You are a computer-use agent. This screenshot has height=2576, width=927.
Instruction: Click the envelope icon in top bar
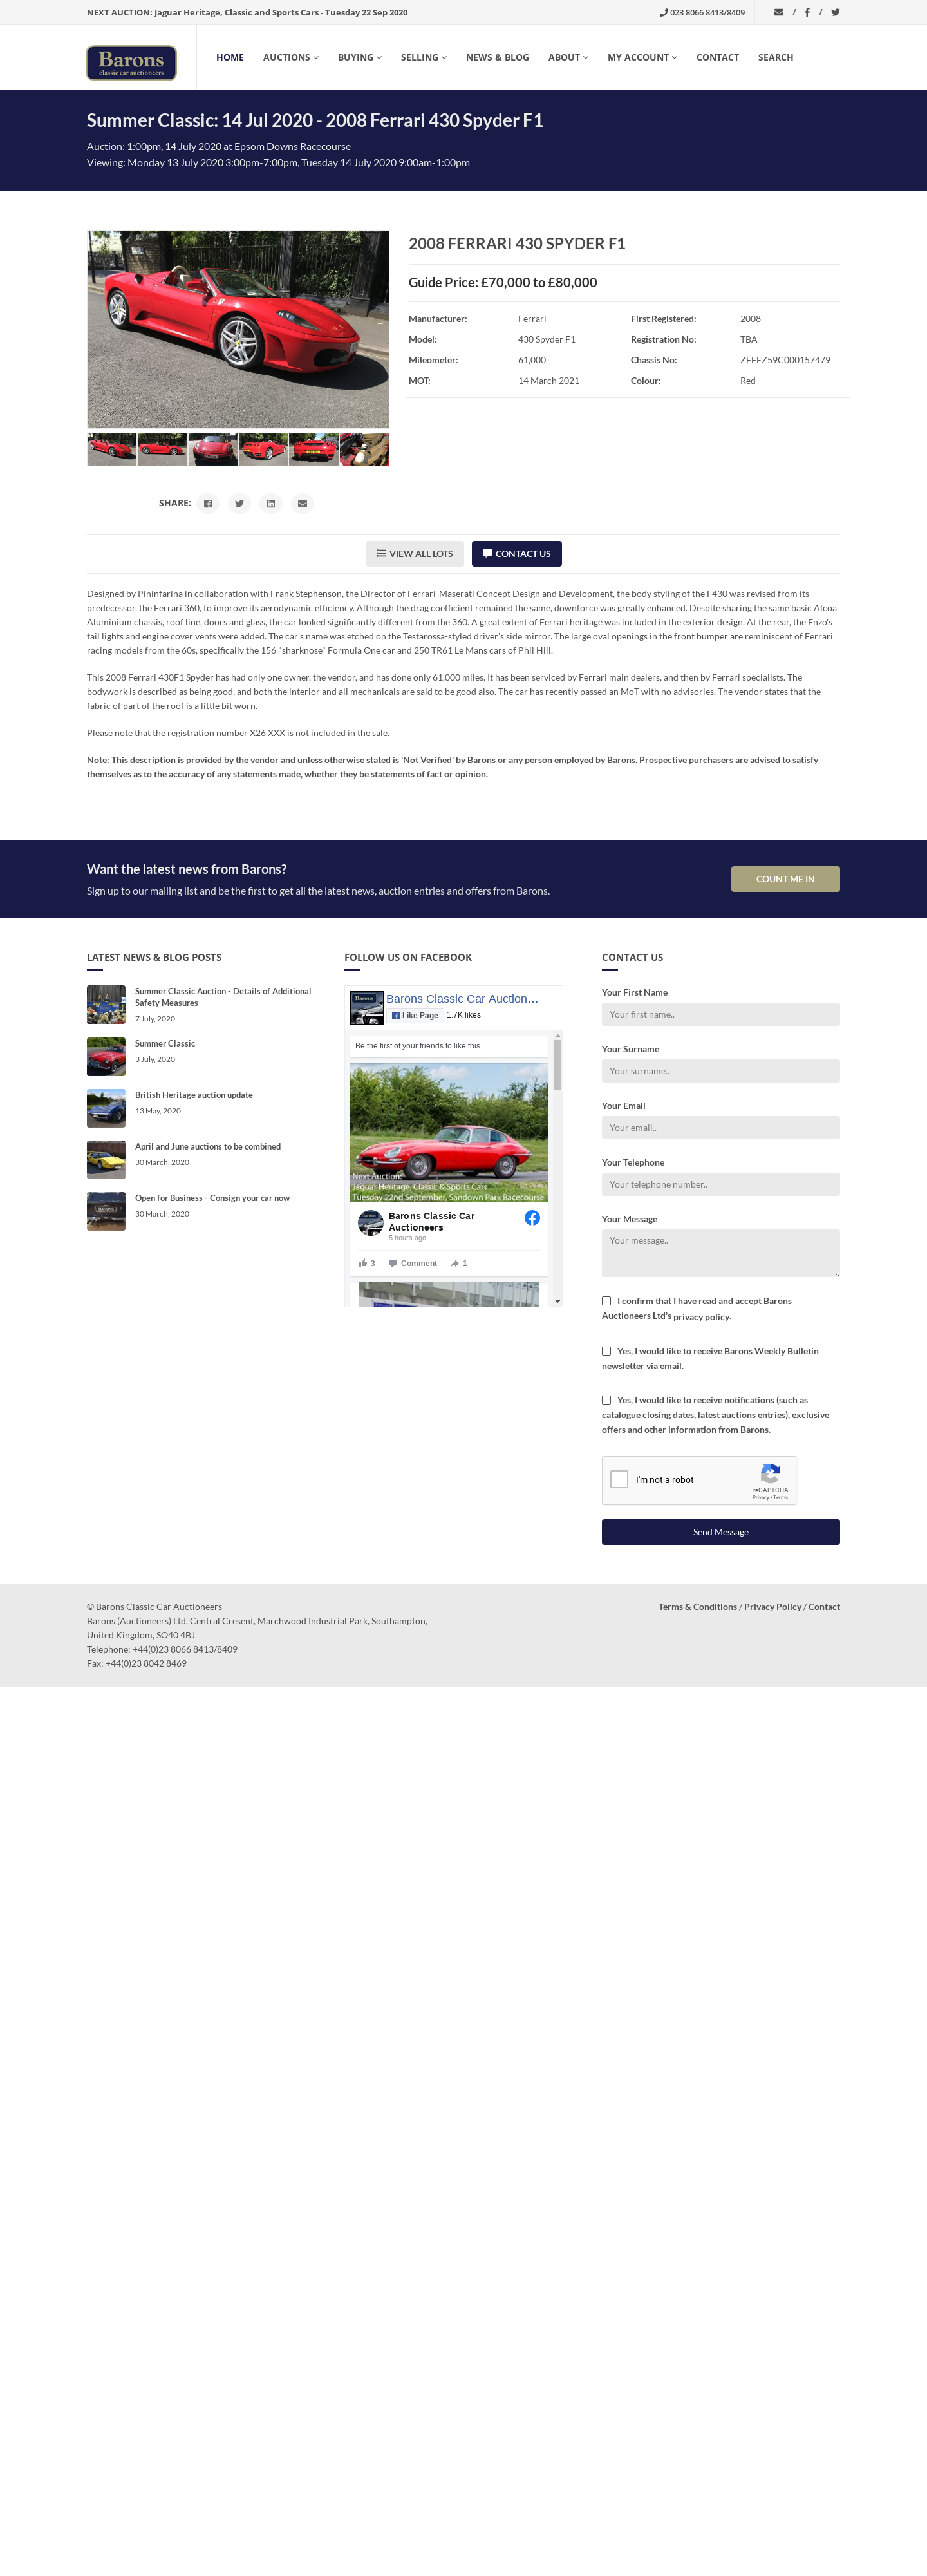[779, 13]
